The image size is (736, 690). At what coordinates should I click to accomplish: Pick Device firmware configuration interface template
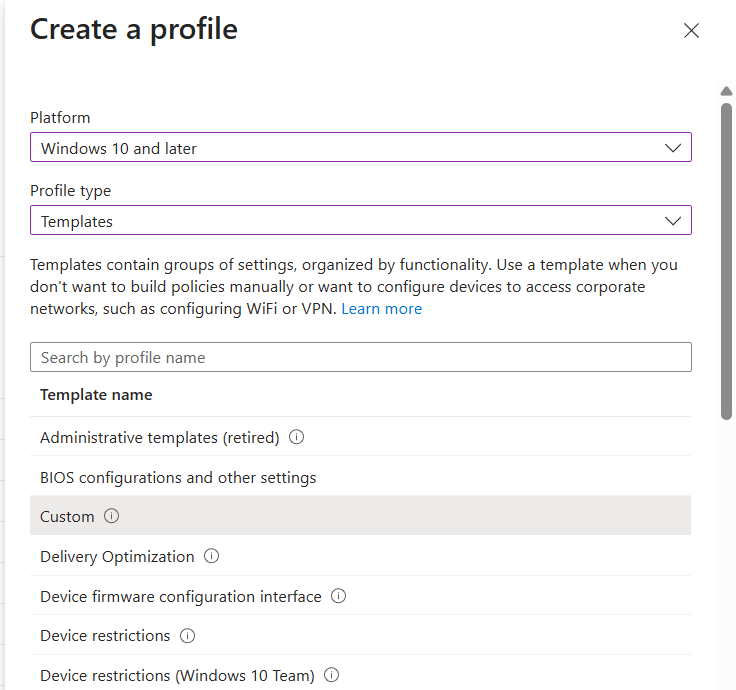point(181,596)
